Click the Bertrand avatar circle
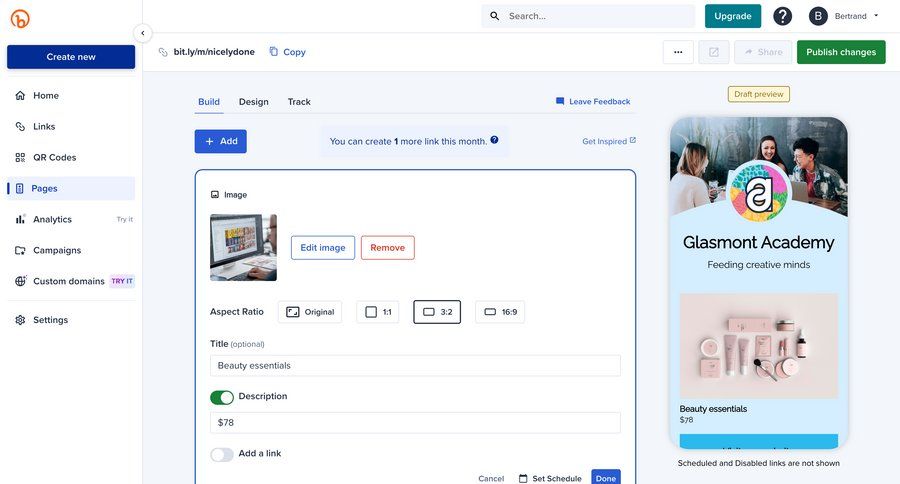 coord(818,16)
